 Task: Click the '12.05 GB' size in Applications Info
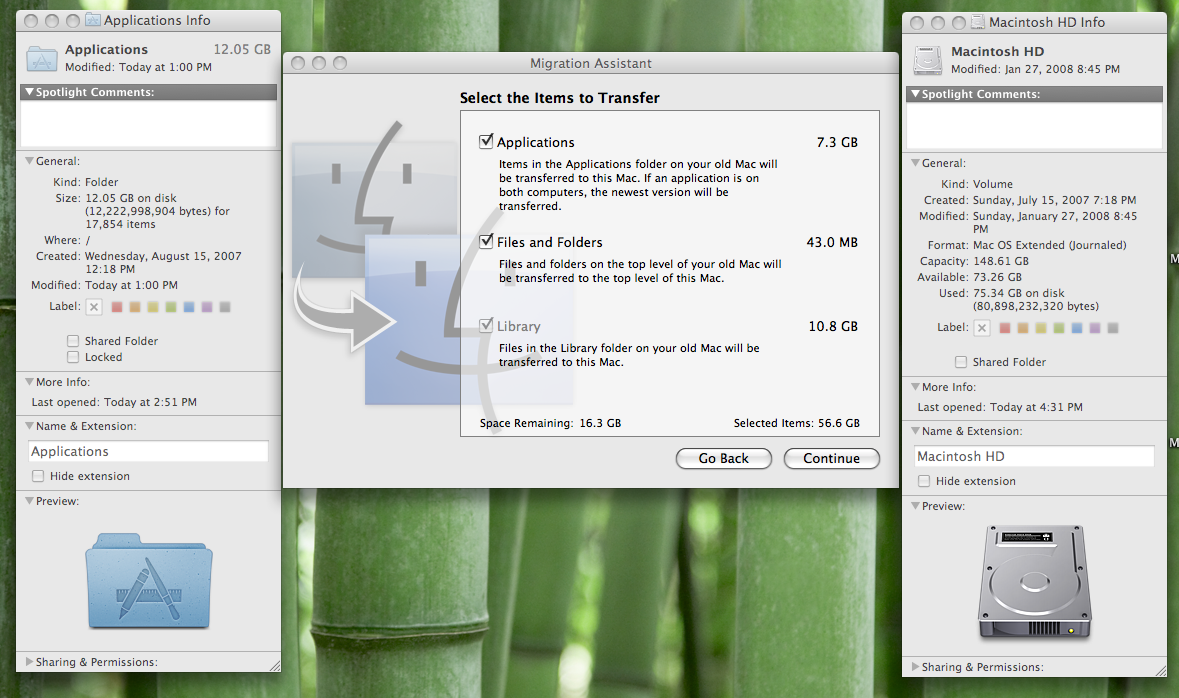tap(242, 49)
